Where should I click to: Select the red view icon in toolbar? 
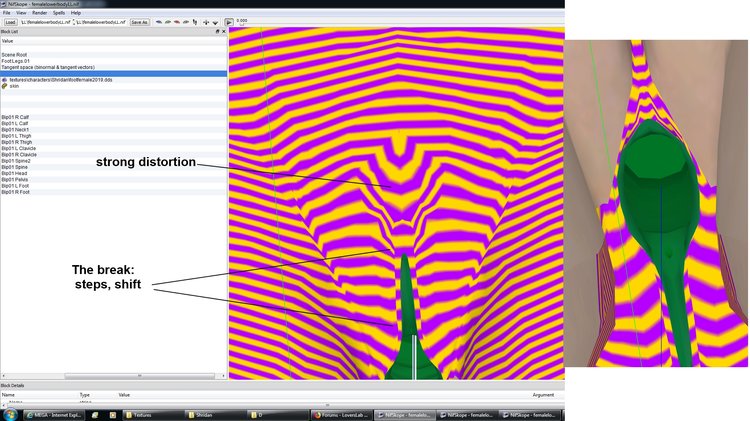pyautogui.click(x=177, y=22)
